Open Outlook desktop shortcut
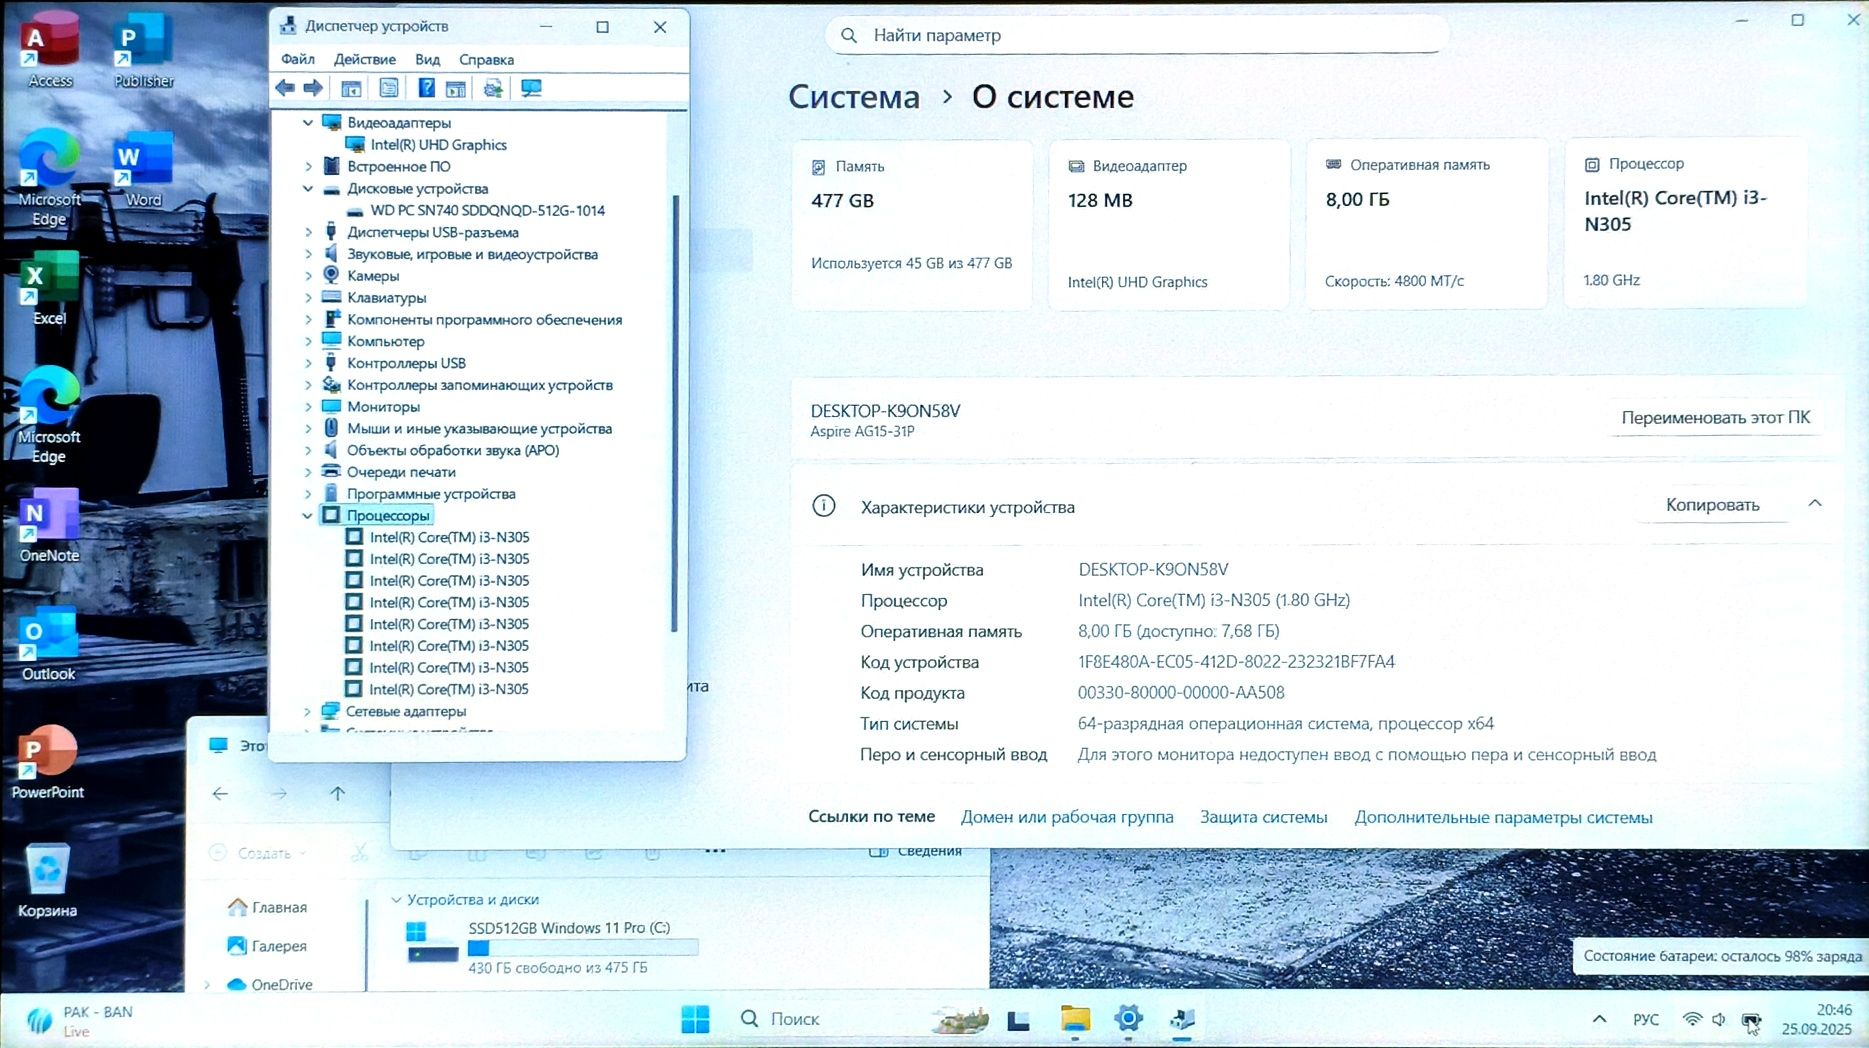The width and height of the screenshot is (1869, 1048). click(x=49, y=644)
